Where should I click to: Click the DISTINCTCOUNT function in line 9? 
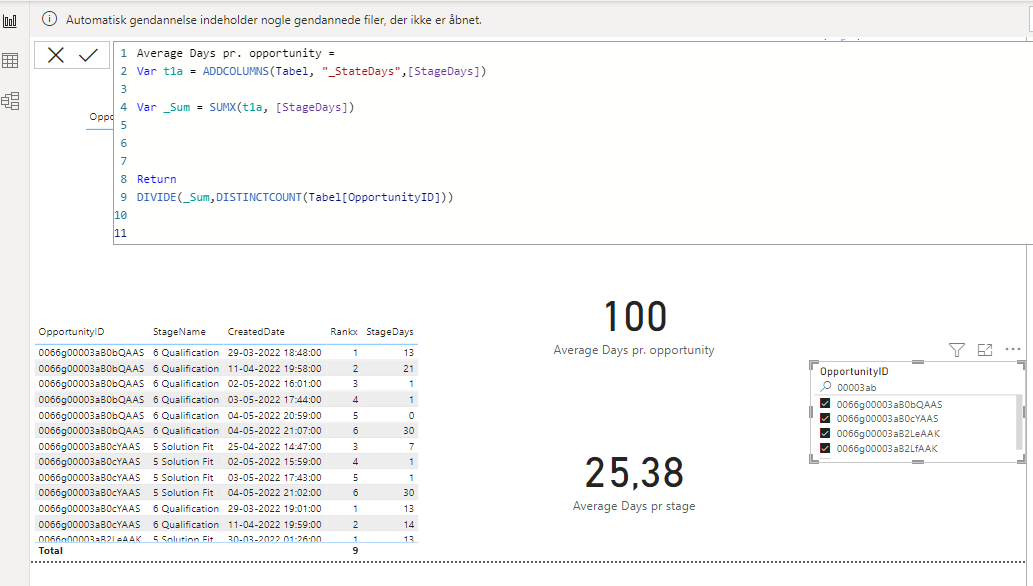pos(258,197)
